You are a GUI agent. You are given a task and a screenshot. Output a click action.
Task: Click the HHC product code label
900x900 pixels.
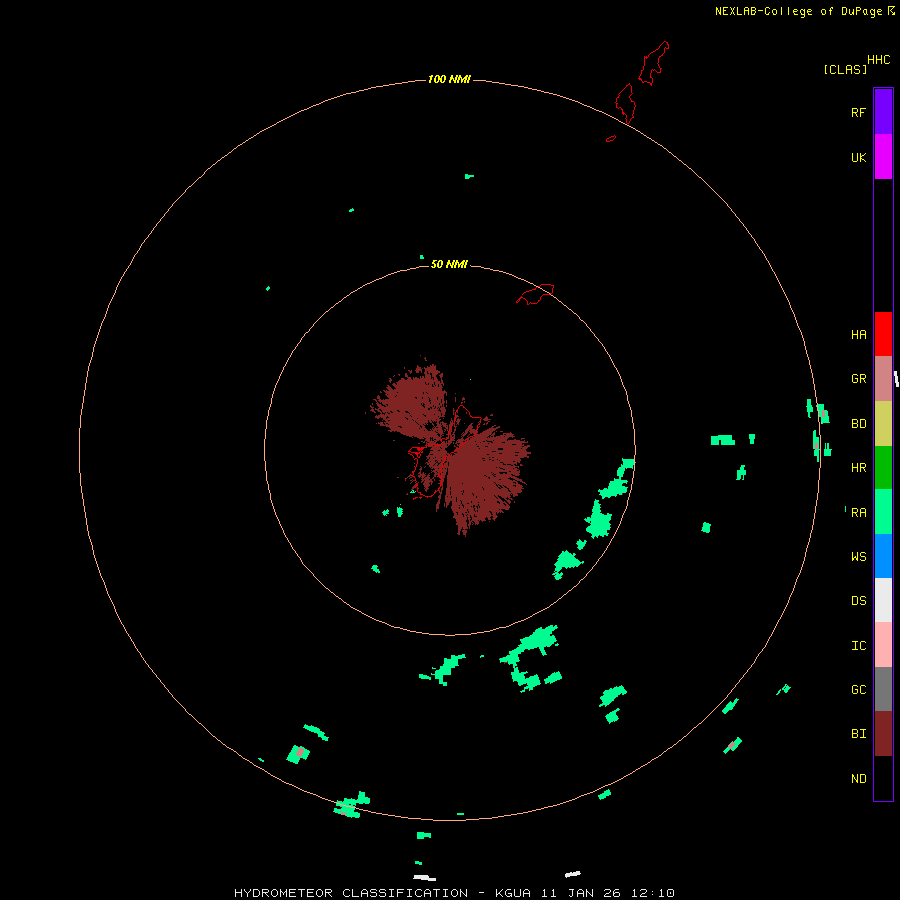pos(878,60)
